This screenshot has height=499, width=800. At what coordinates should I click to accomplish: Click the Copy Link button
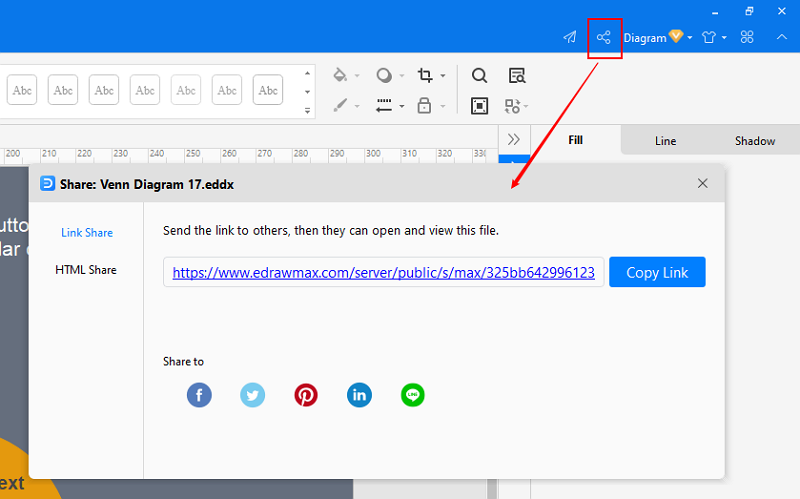coord(657,272)
